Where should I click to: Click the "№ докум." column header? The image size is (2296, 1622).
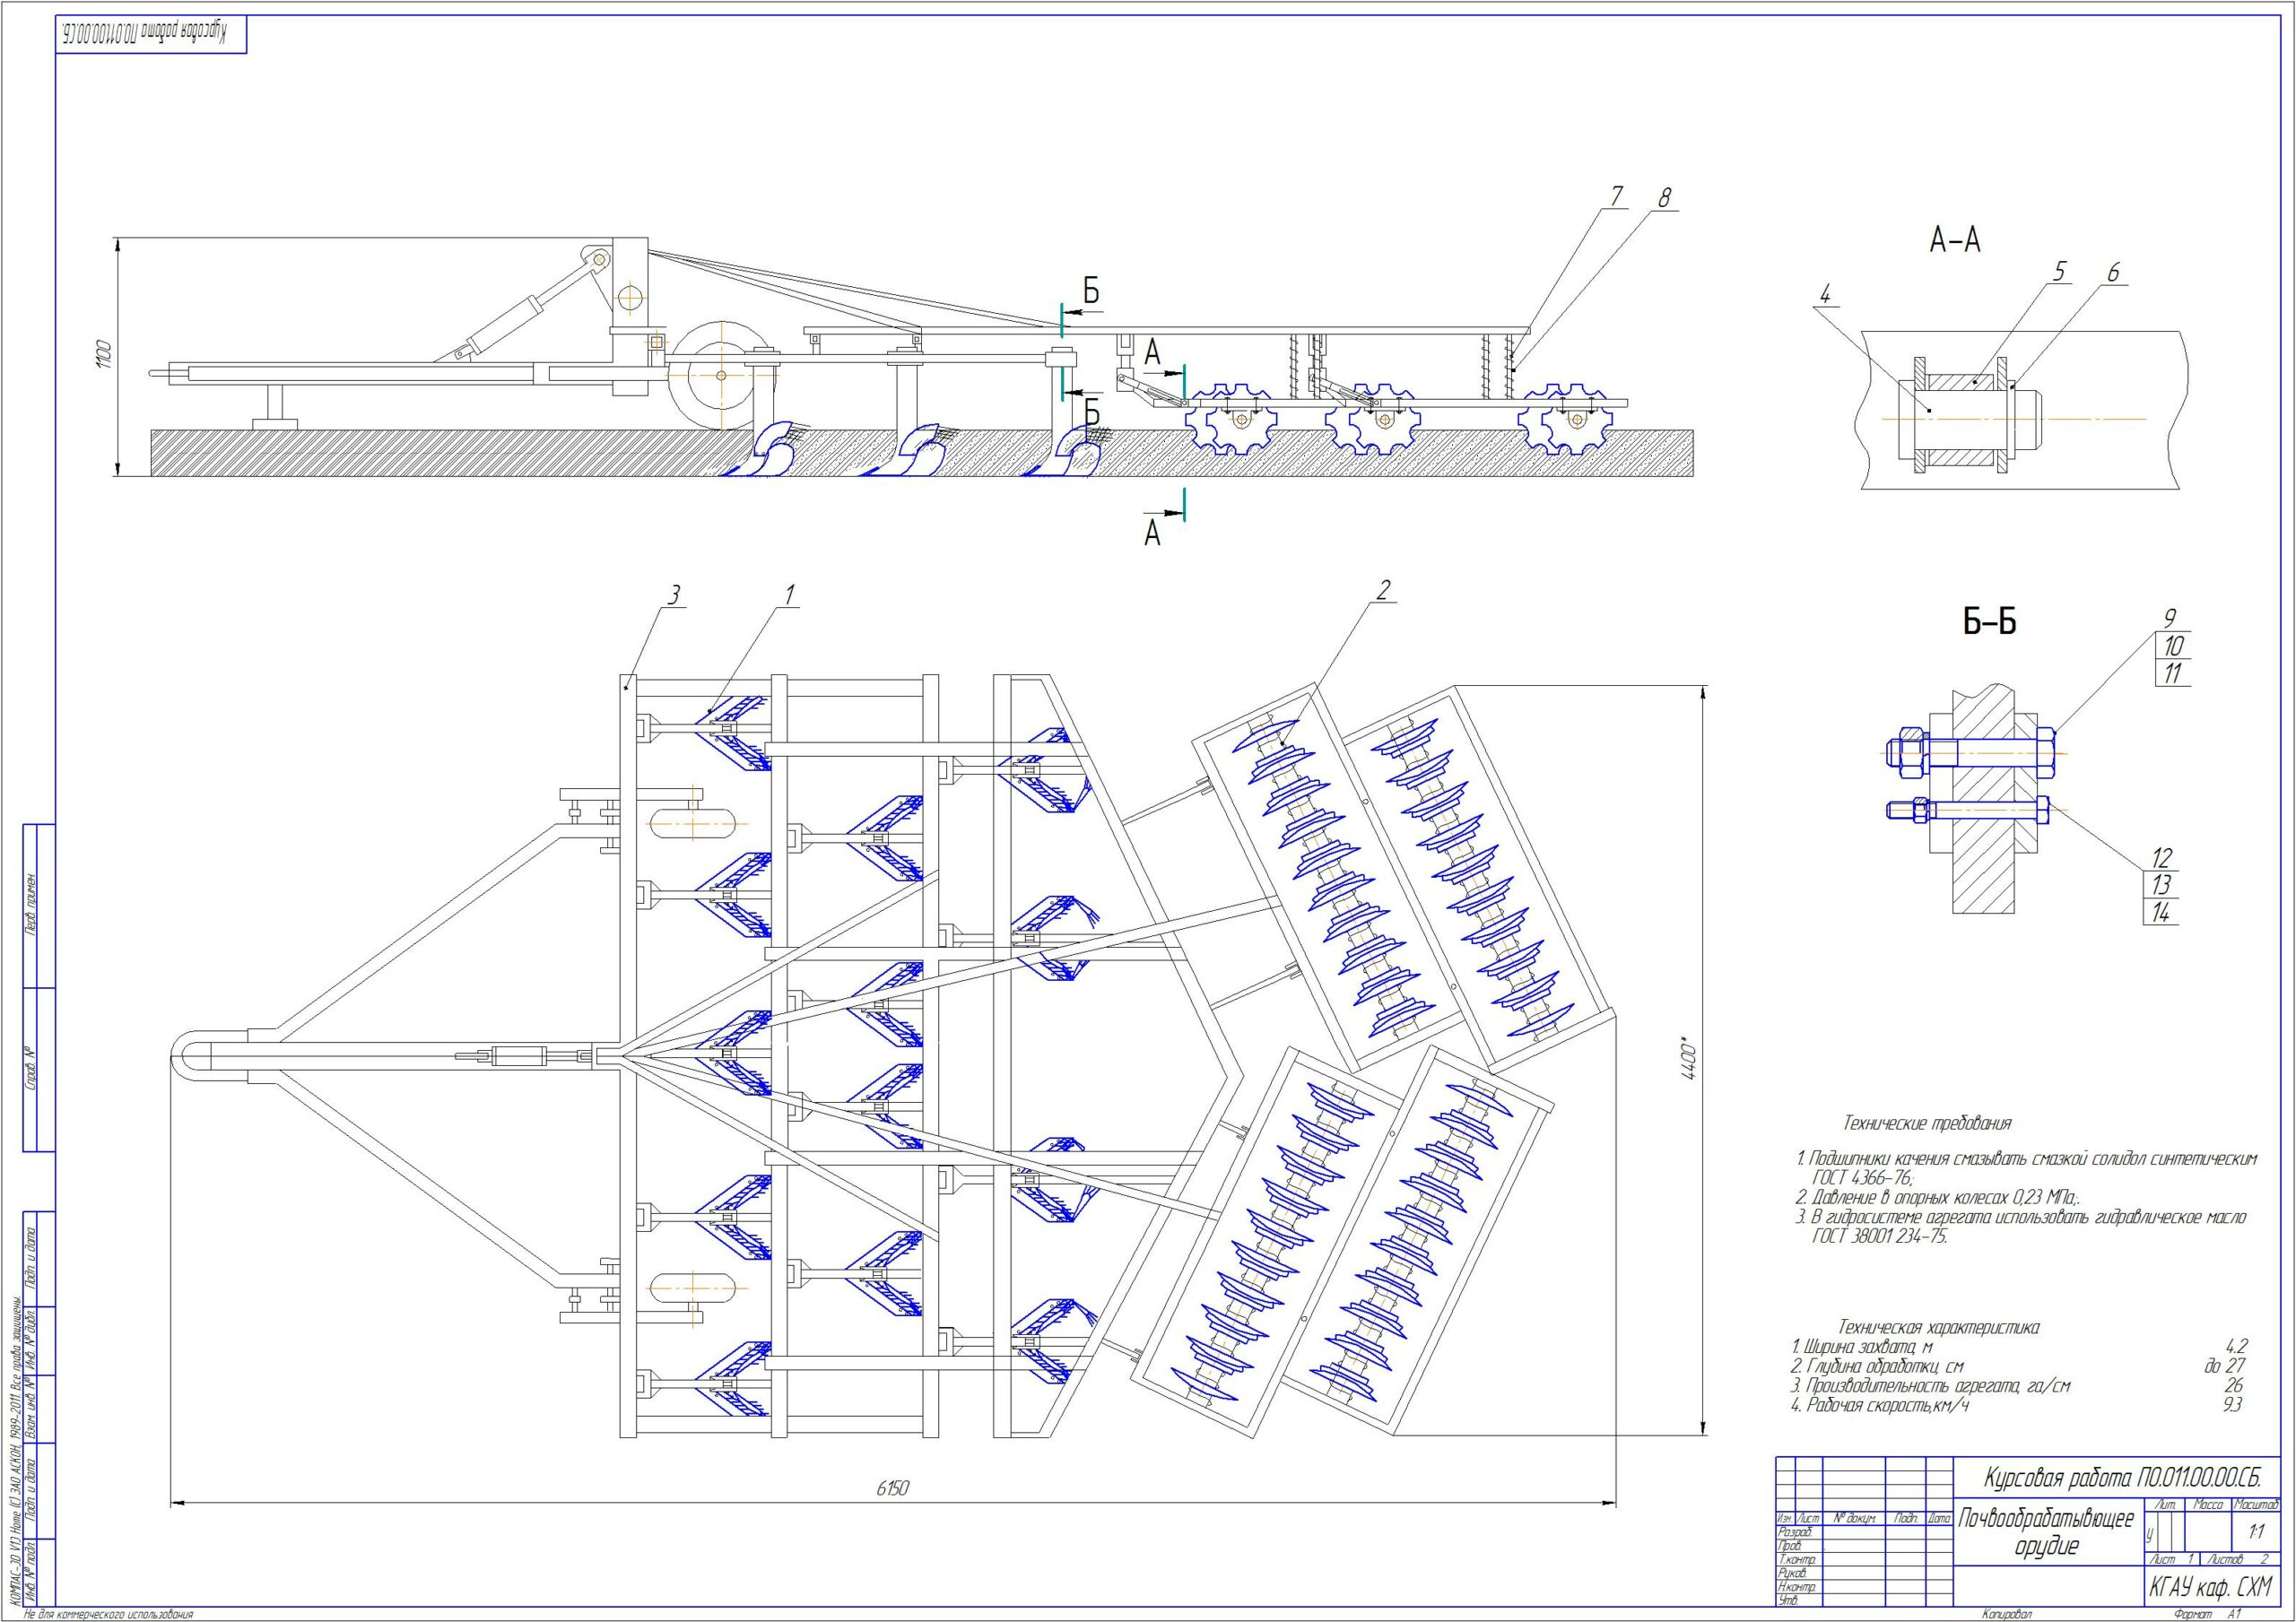pyautogui.click(x=1853, y=1519)
